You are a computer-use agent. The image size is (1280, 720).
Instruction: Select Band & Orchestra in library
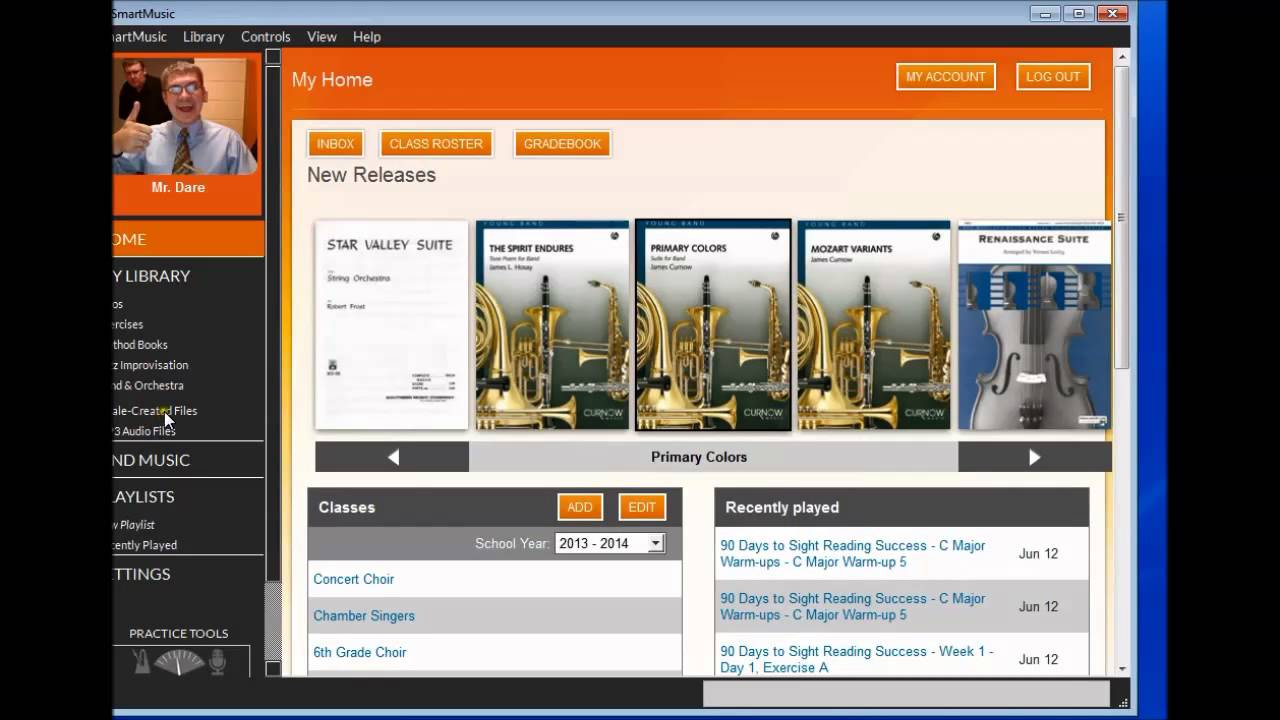point(148,385)
